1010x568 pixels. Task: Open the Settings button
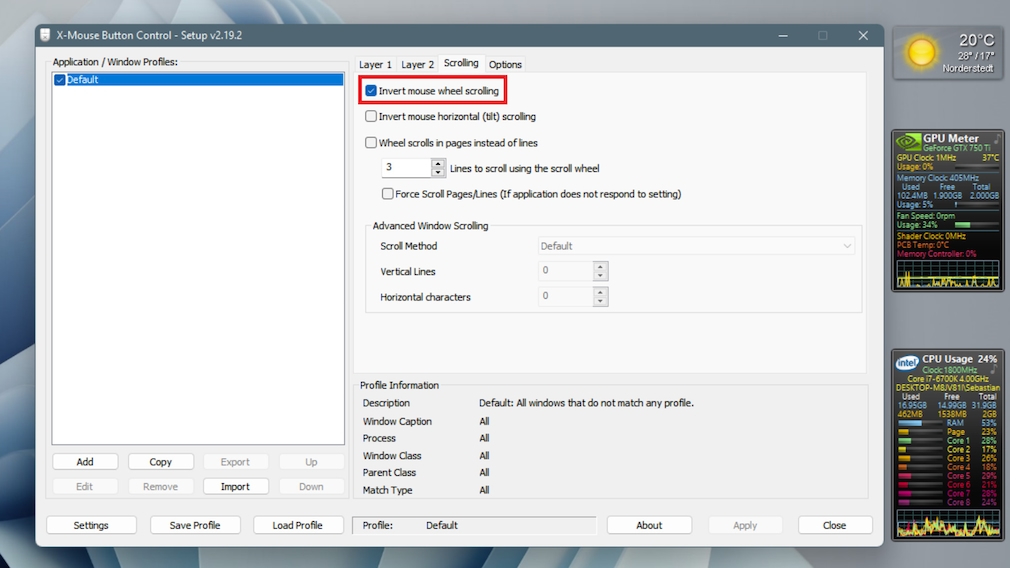coord(91,525)
